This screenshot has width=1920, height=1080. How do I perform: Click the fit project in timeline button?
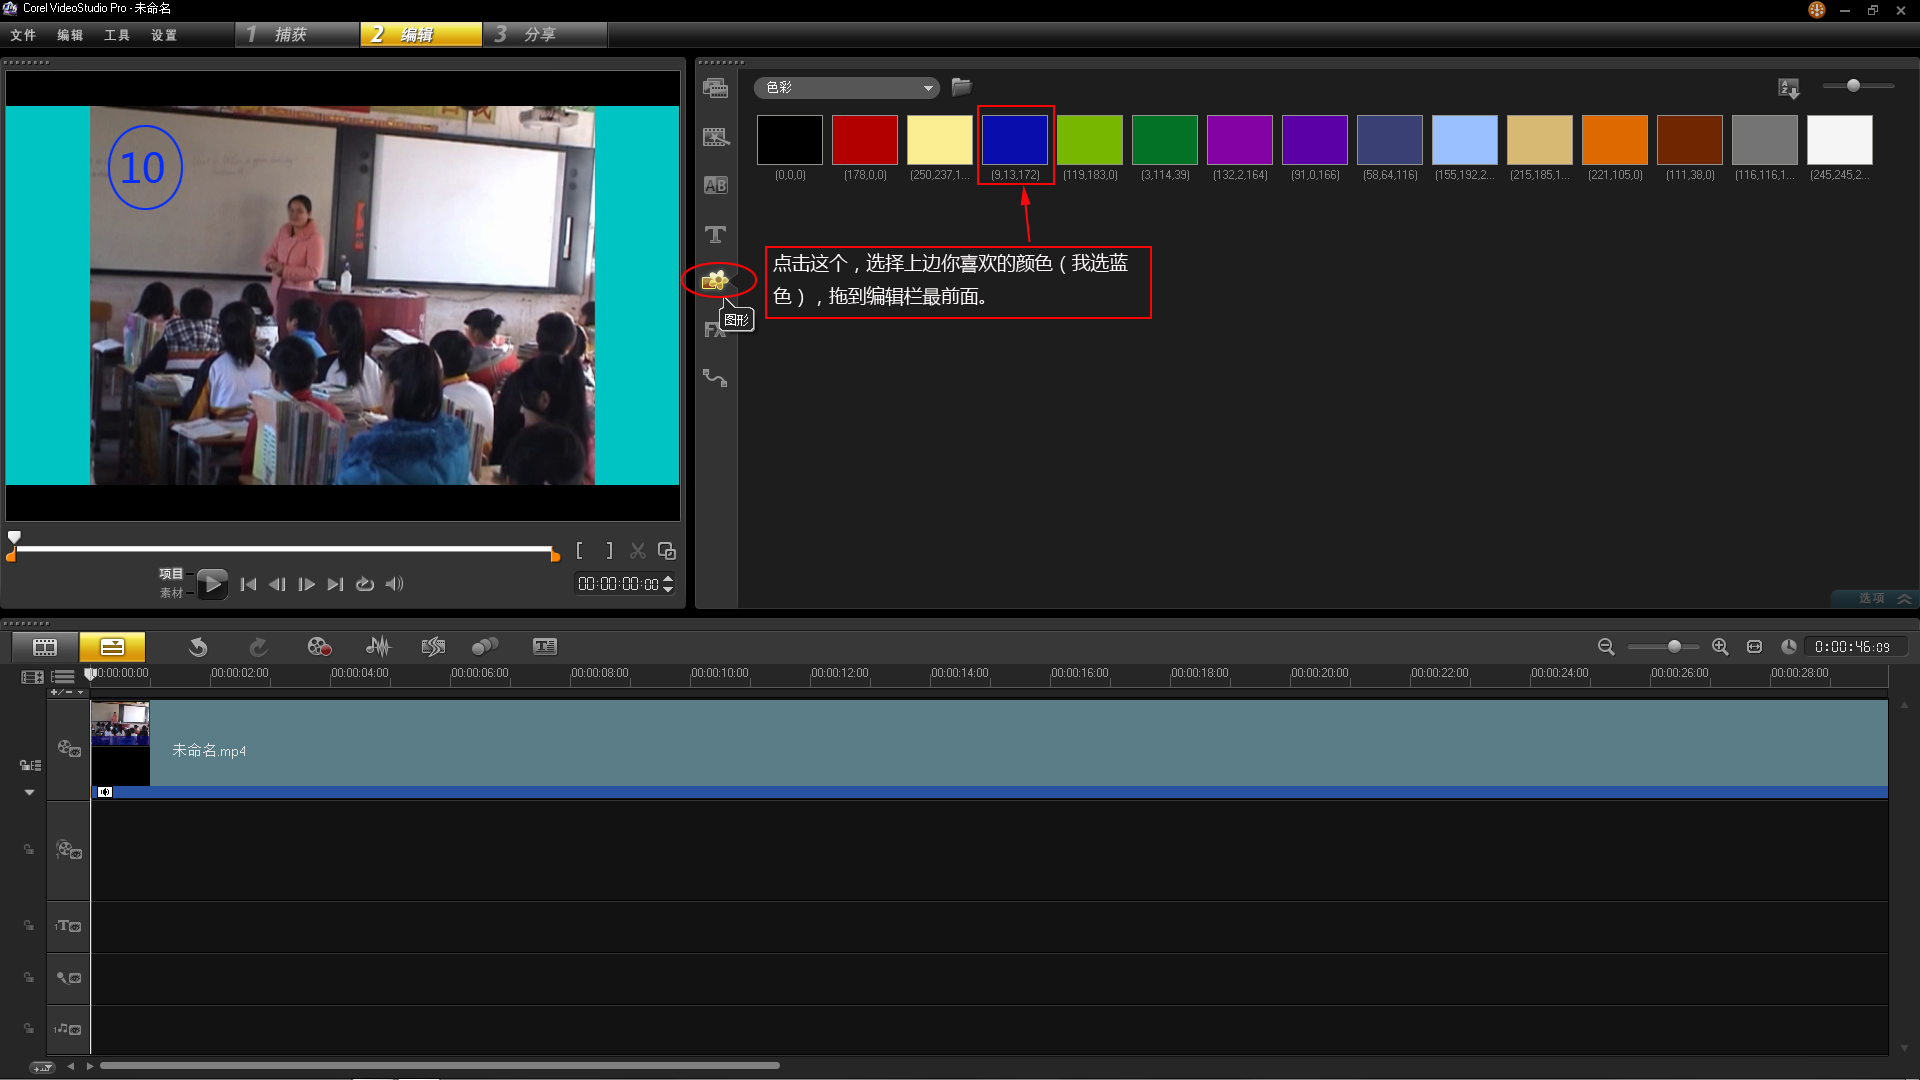pyautogui.click(x=1754, y=647)
